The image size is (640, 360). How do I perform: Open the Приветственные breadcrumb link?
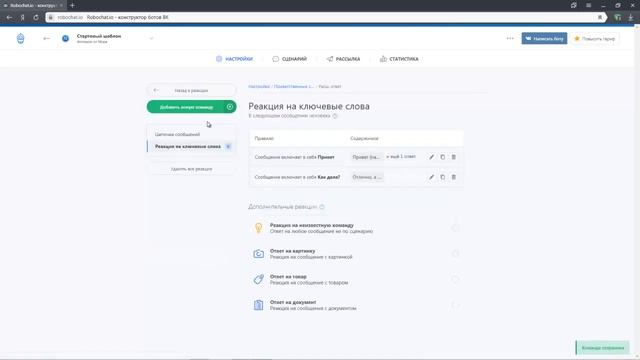click(293, 87)
